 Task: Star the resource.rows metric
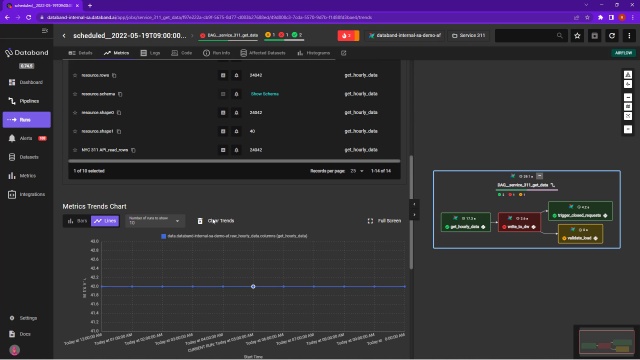coord(75,75)
